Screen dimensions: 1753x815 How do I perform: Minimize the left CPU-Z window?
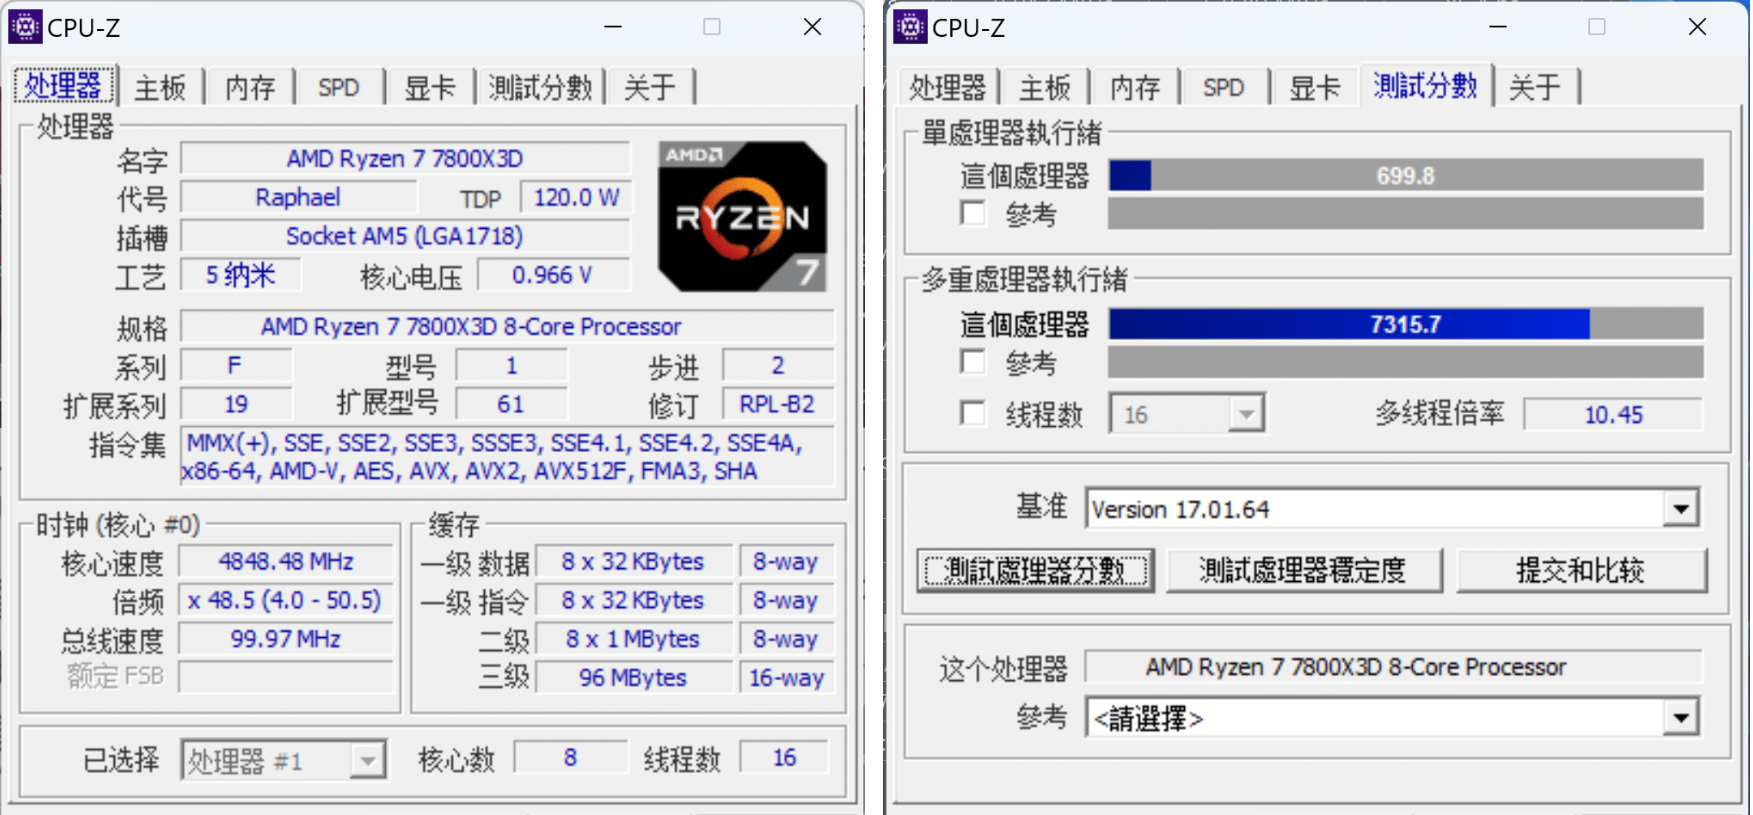pos(613,27)
